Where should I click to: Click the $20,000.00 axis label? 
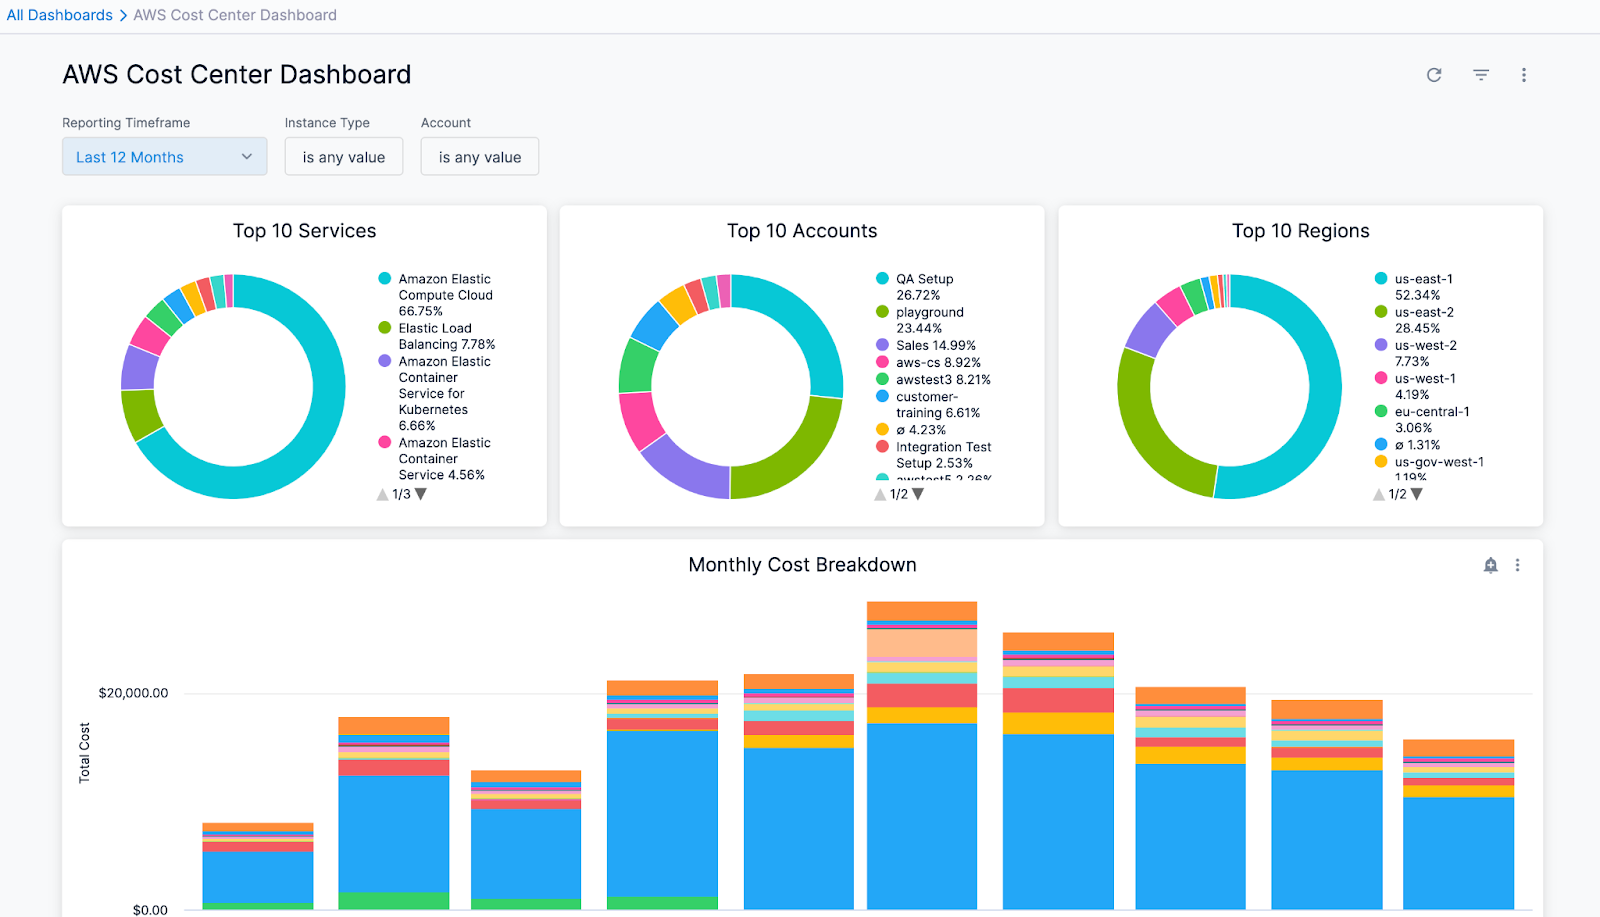133,693
